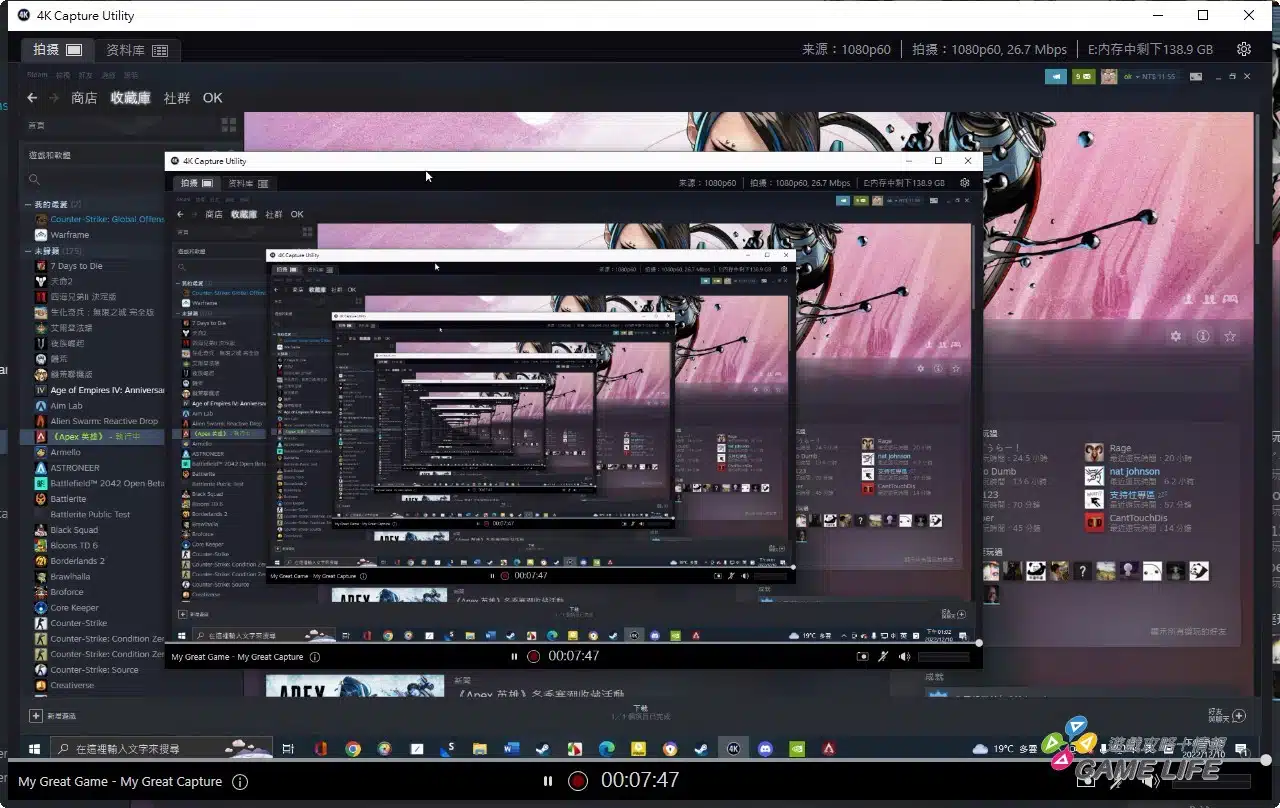The width and height of the screenshot is (1280, 808).
Task: Click the grid view icon beside 首頁
Action: [x=229, y=125]
